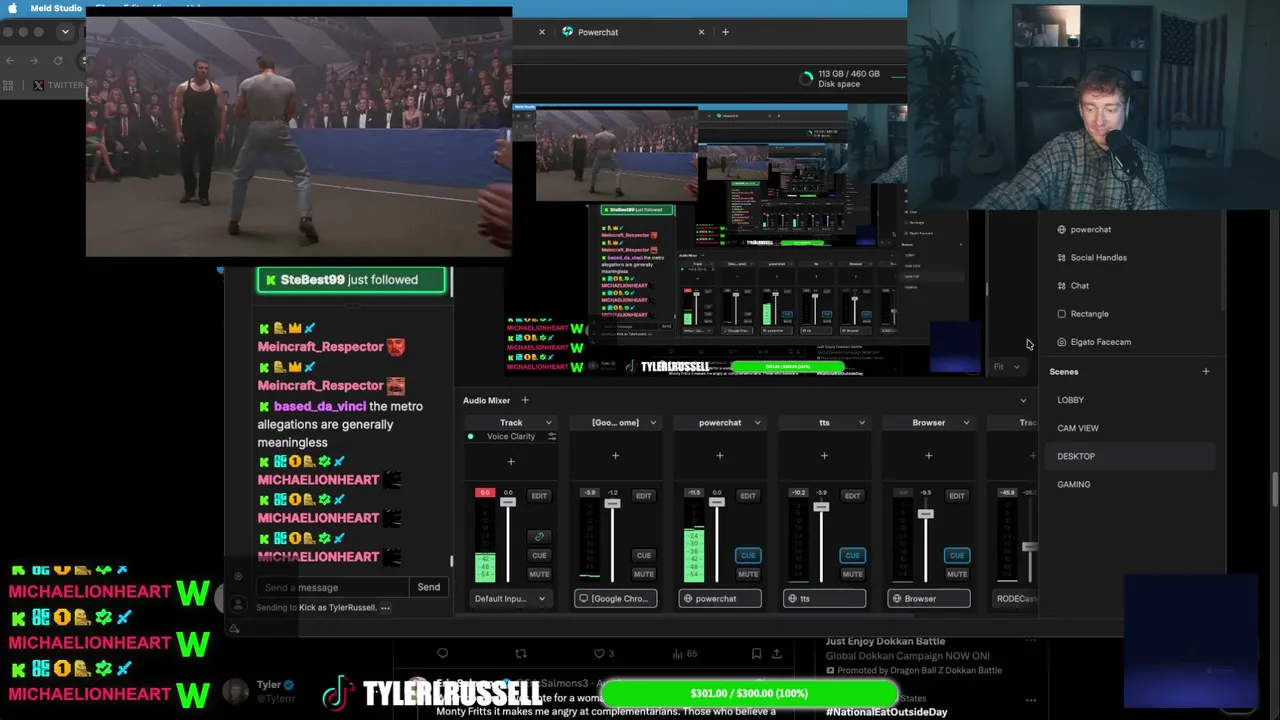Click the browser reload icon
This screenshot has height=720, width=1280.
(58, 60)
